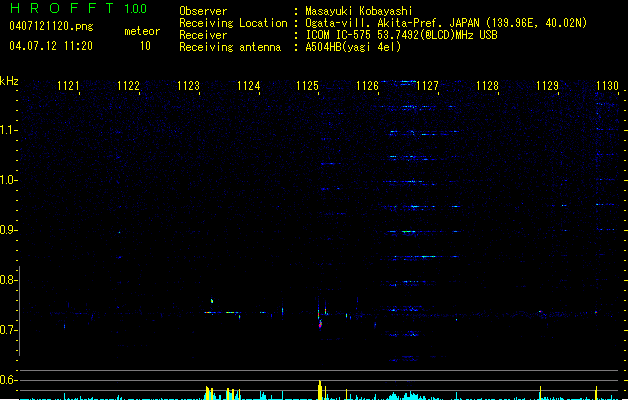The height and width of the screenshot is (400, 629).
Task: Click the 1.1 kHz frequency axis label
Action: coord(8,130)
